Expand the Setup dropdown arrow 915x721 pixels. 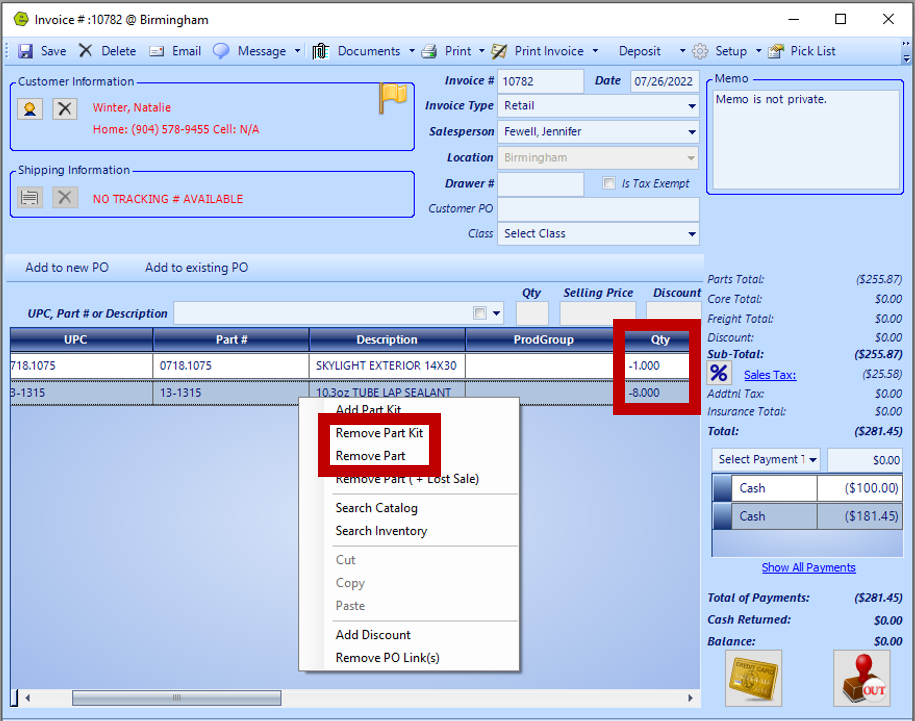pyautogui.click(x=759, y=51)
